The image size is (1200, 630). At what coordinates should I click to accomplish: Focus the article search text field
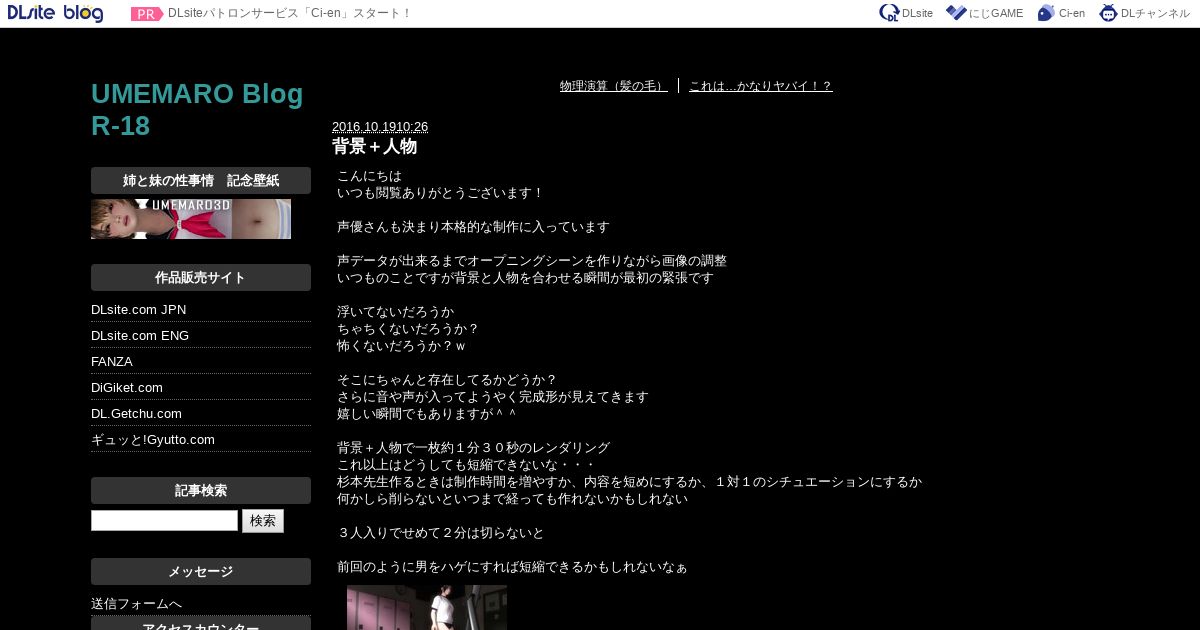point(164,521)
